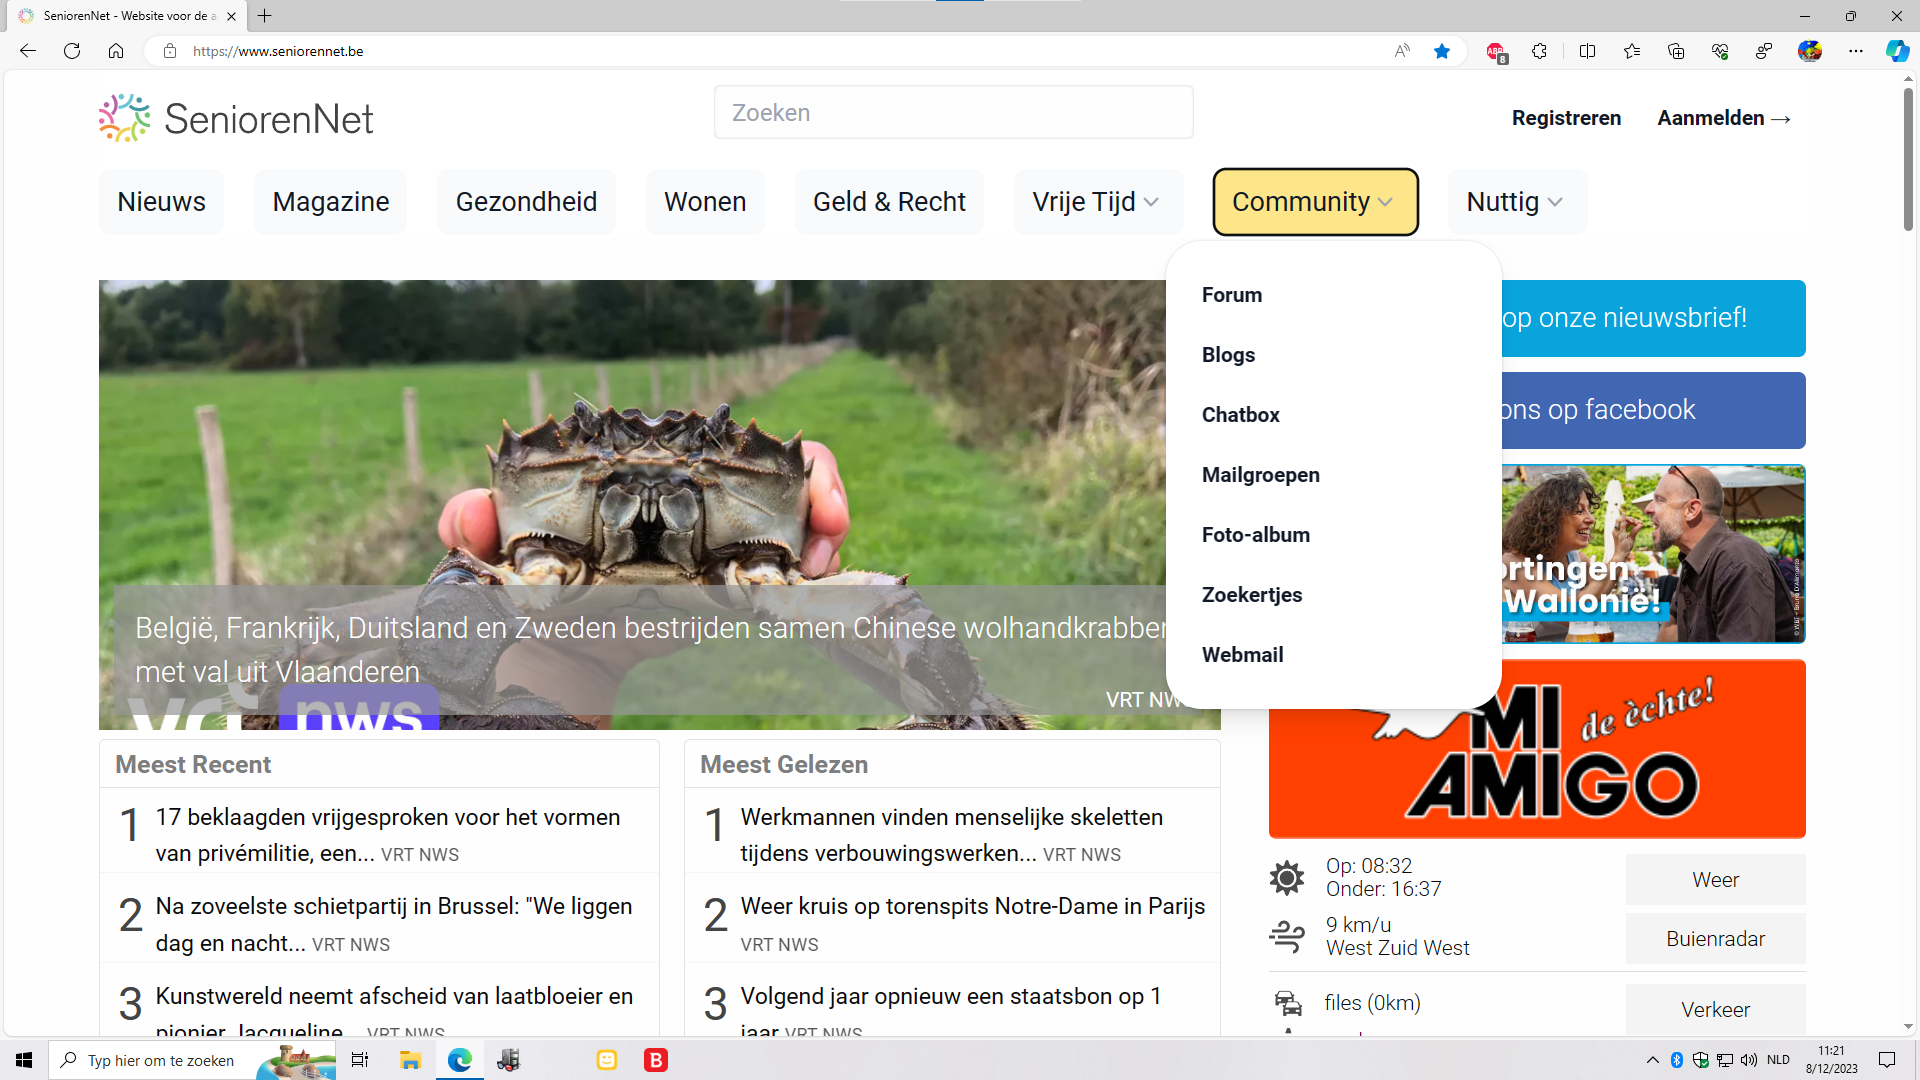The image size is (1920, 1080).
Task: Open the Collections icon
Action: click(x=1676, y=51)
